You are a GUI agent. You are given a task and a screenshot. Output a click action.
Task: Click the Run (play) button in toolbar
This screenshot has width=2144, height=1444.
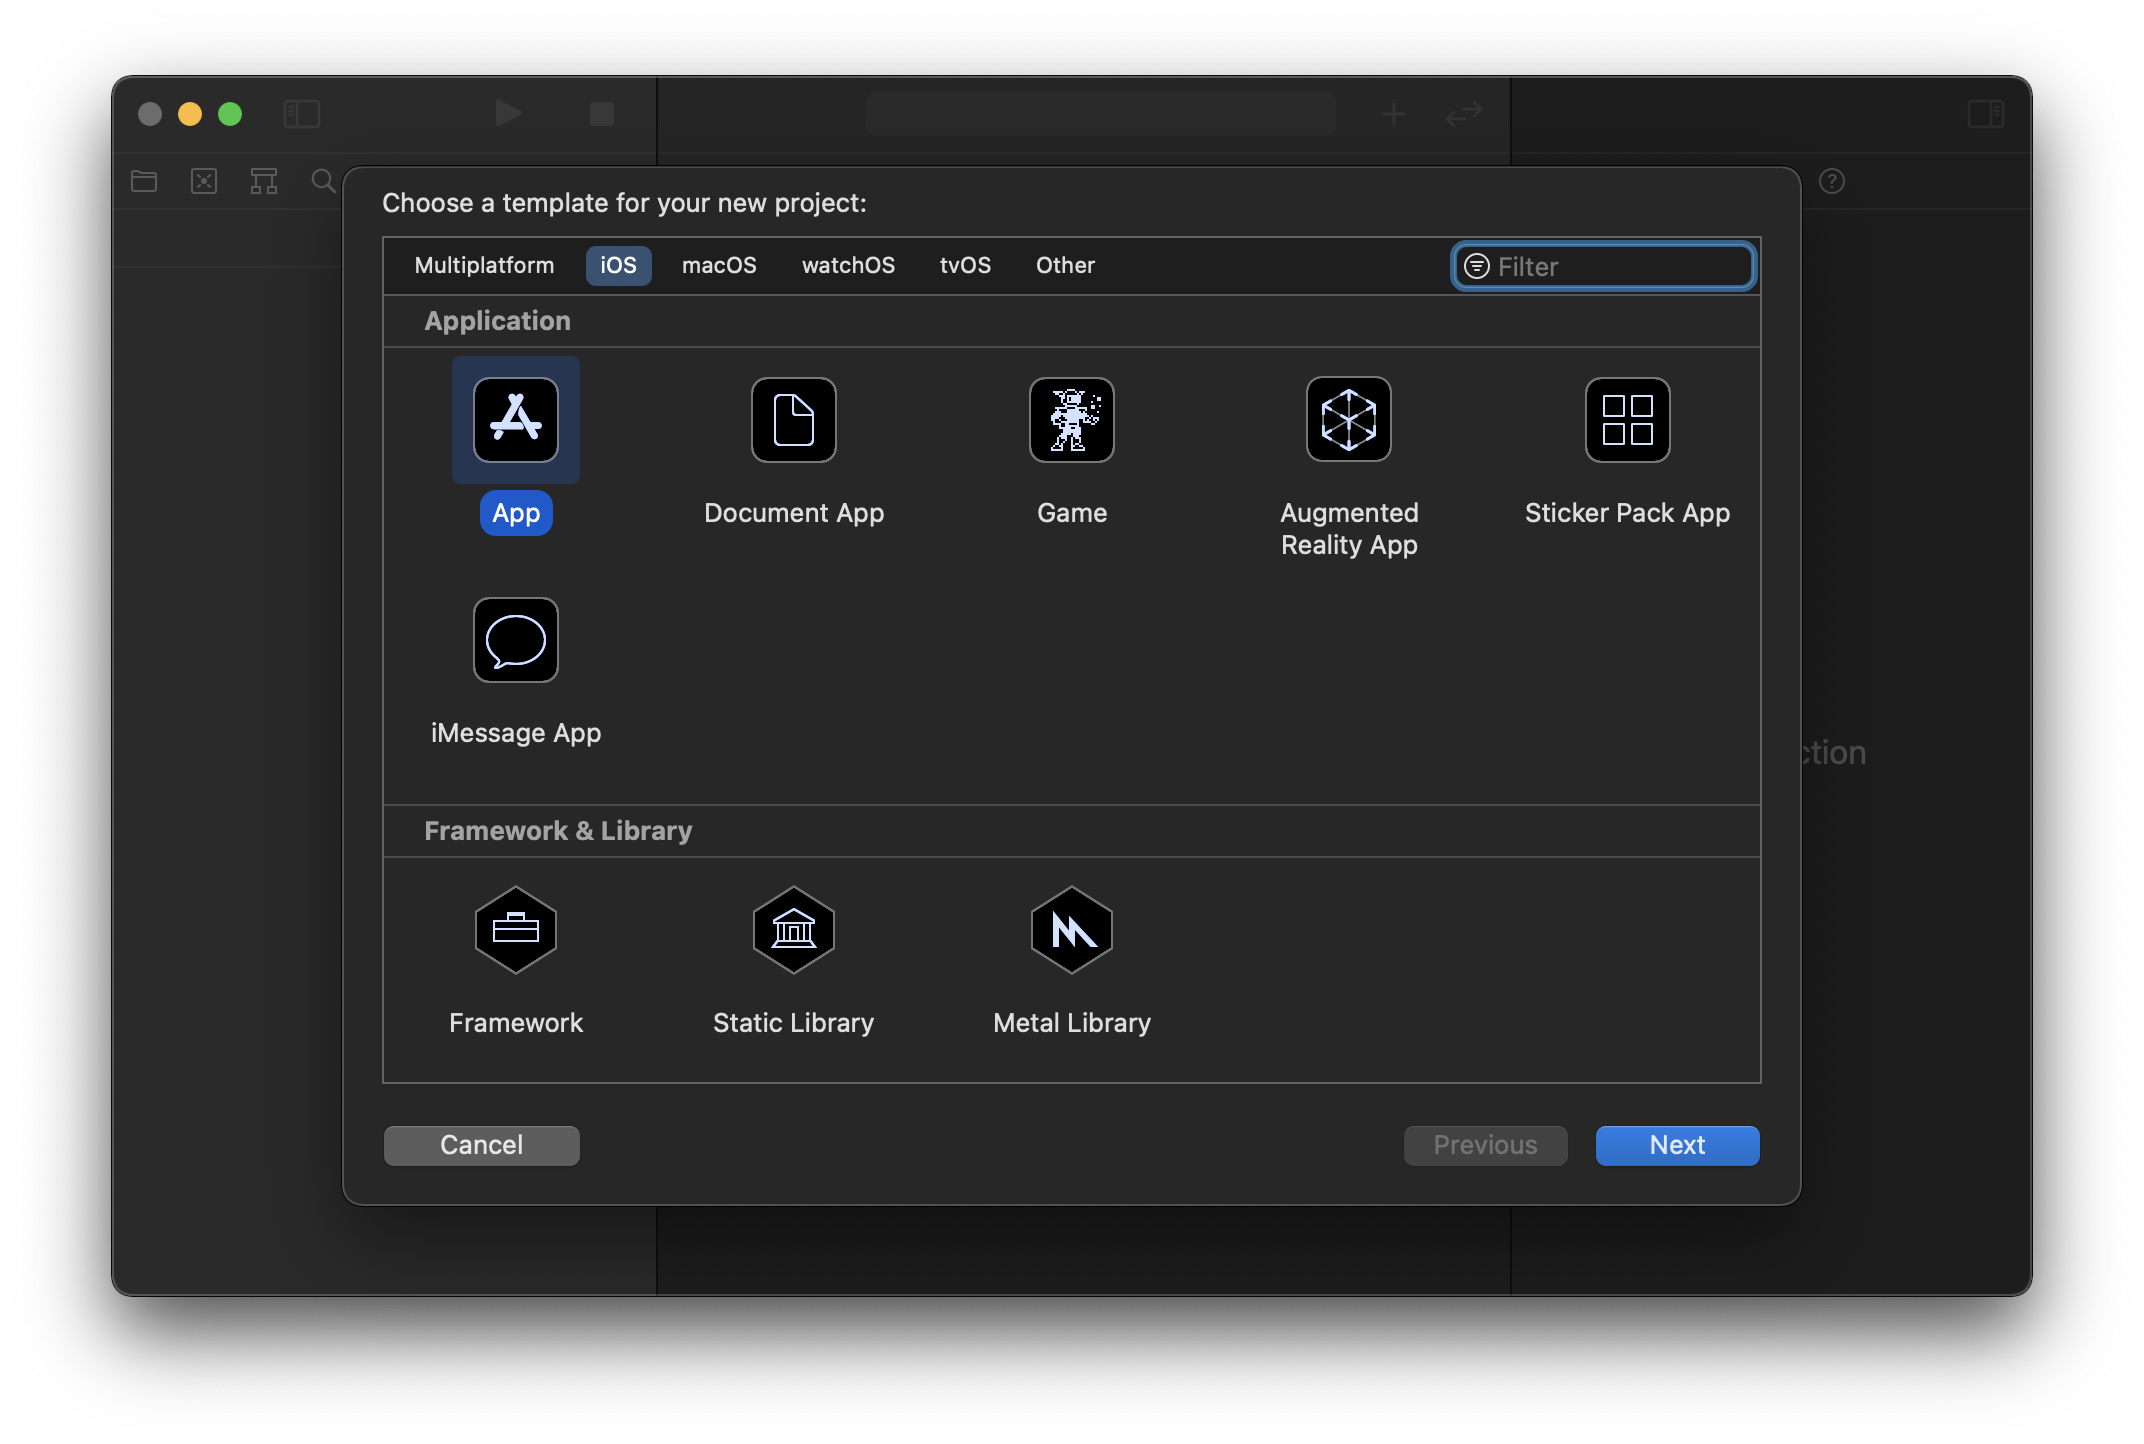508,113
